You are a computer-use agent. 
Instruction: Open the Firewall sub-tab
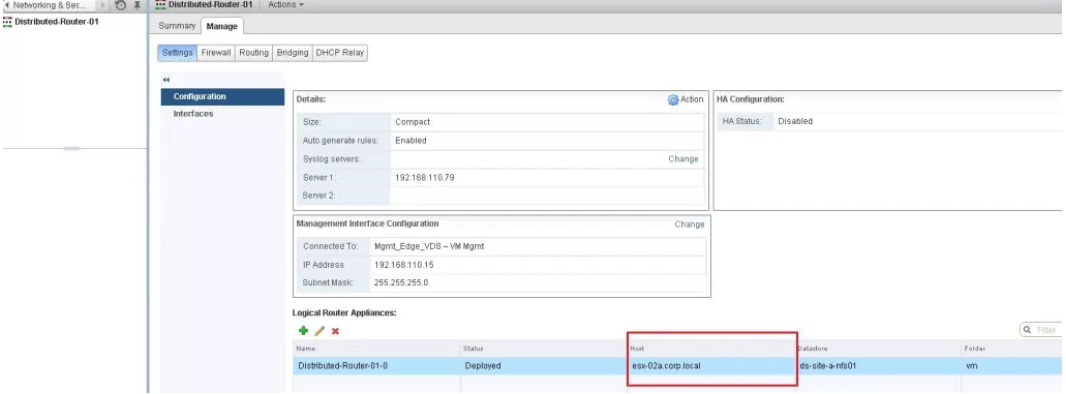[x=216, y=52]
